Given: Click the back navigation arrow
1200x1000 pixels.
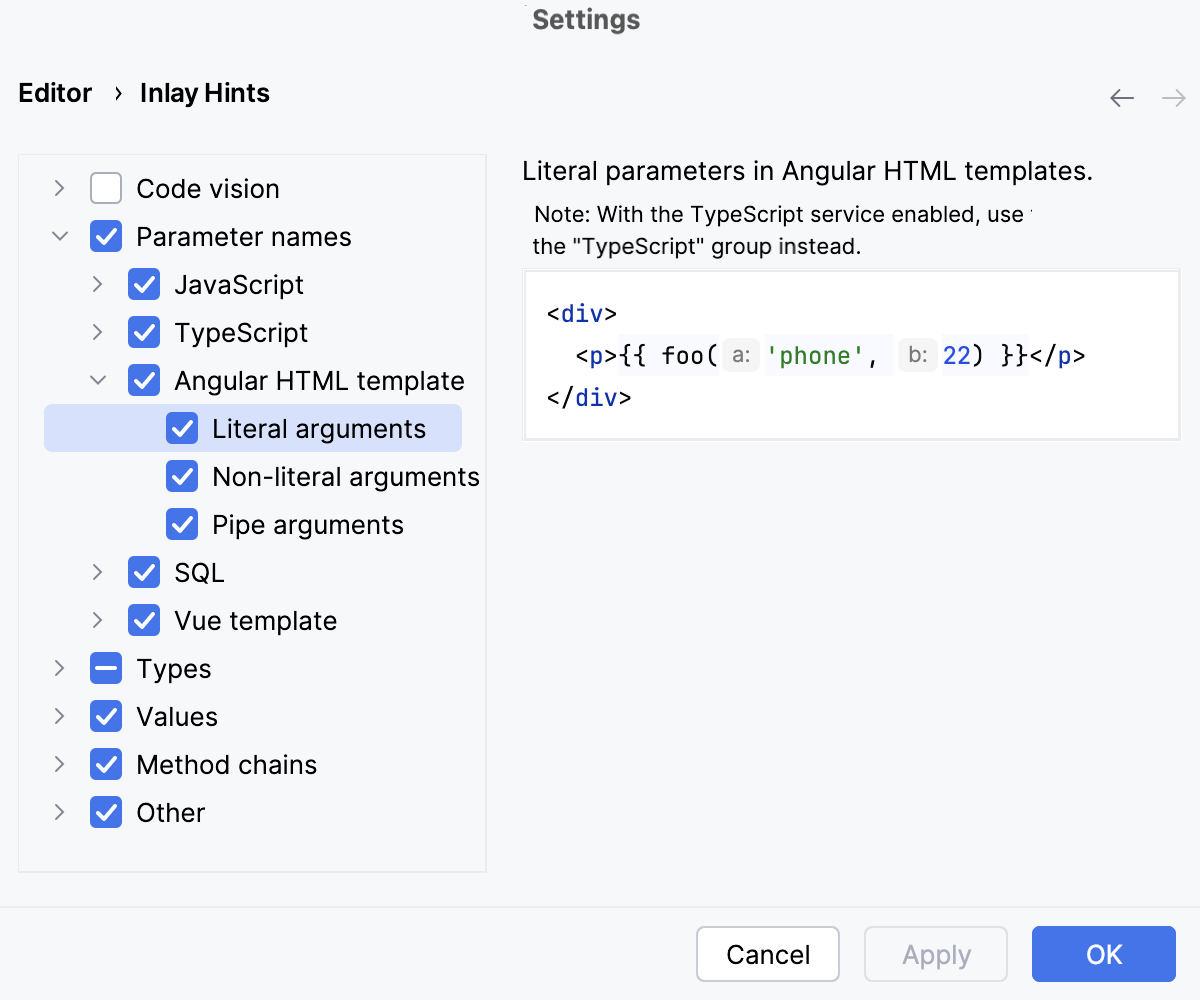Looking at the screenshot, I should tap(1122, 98).
